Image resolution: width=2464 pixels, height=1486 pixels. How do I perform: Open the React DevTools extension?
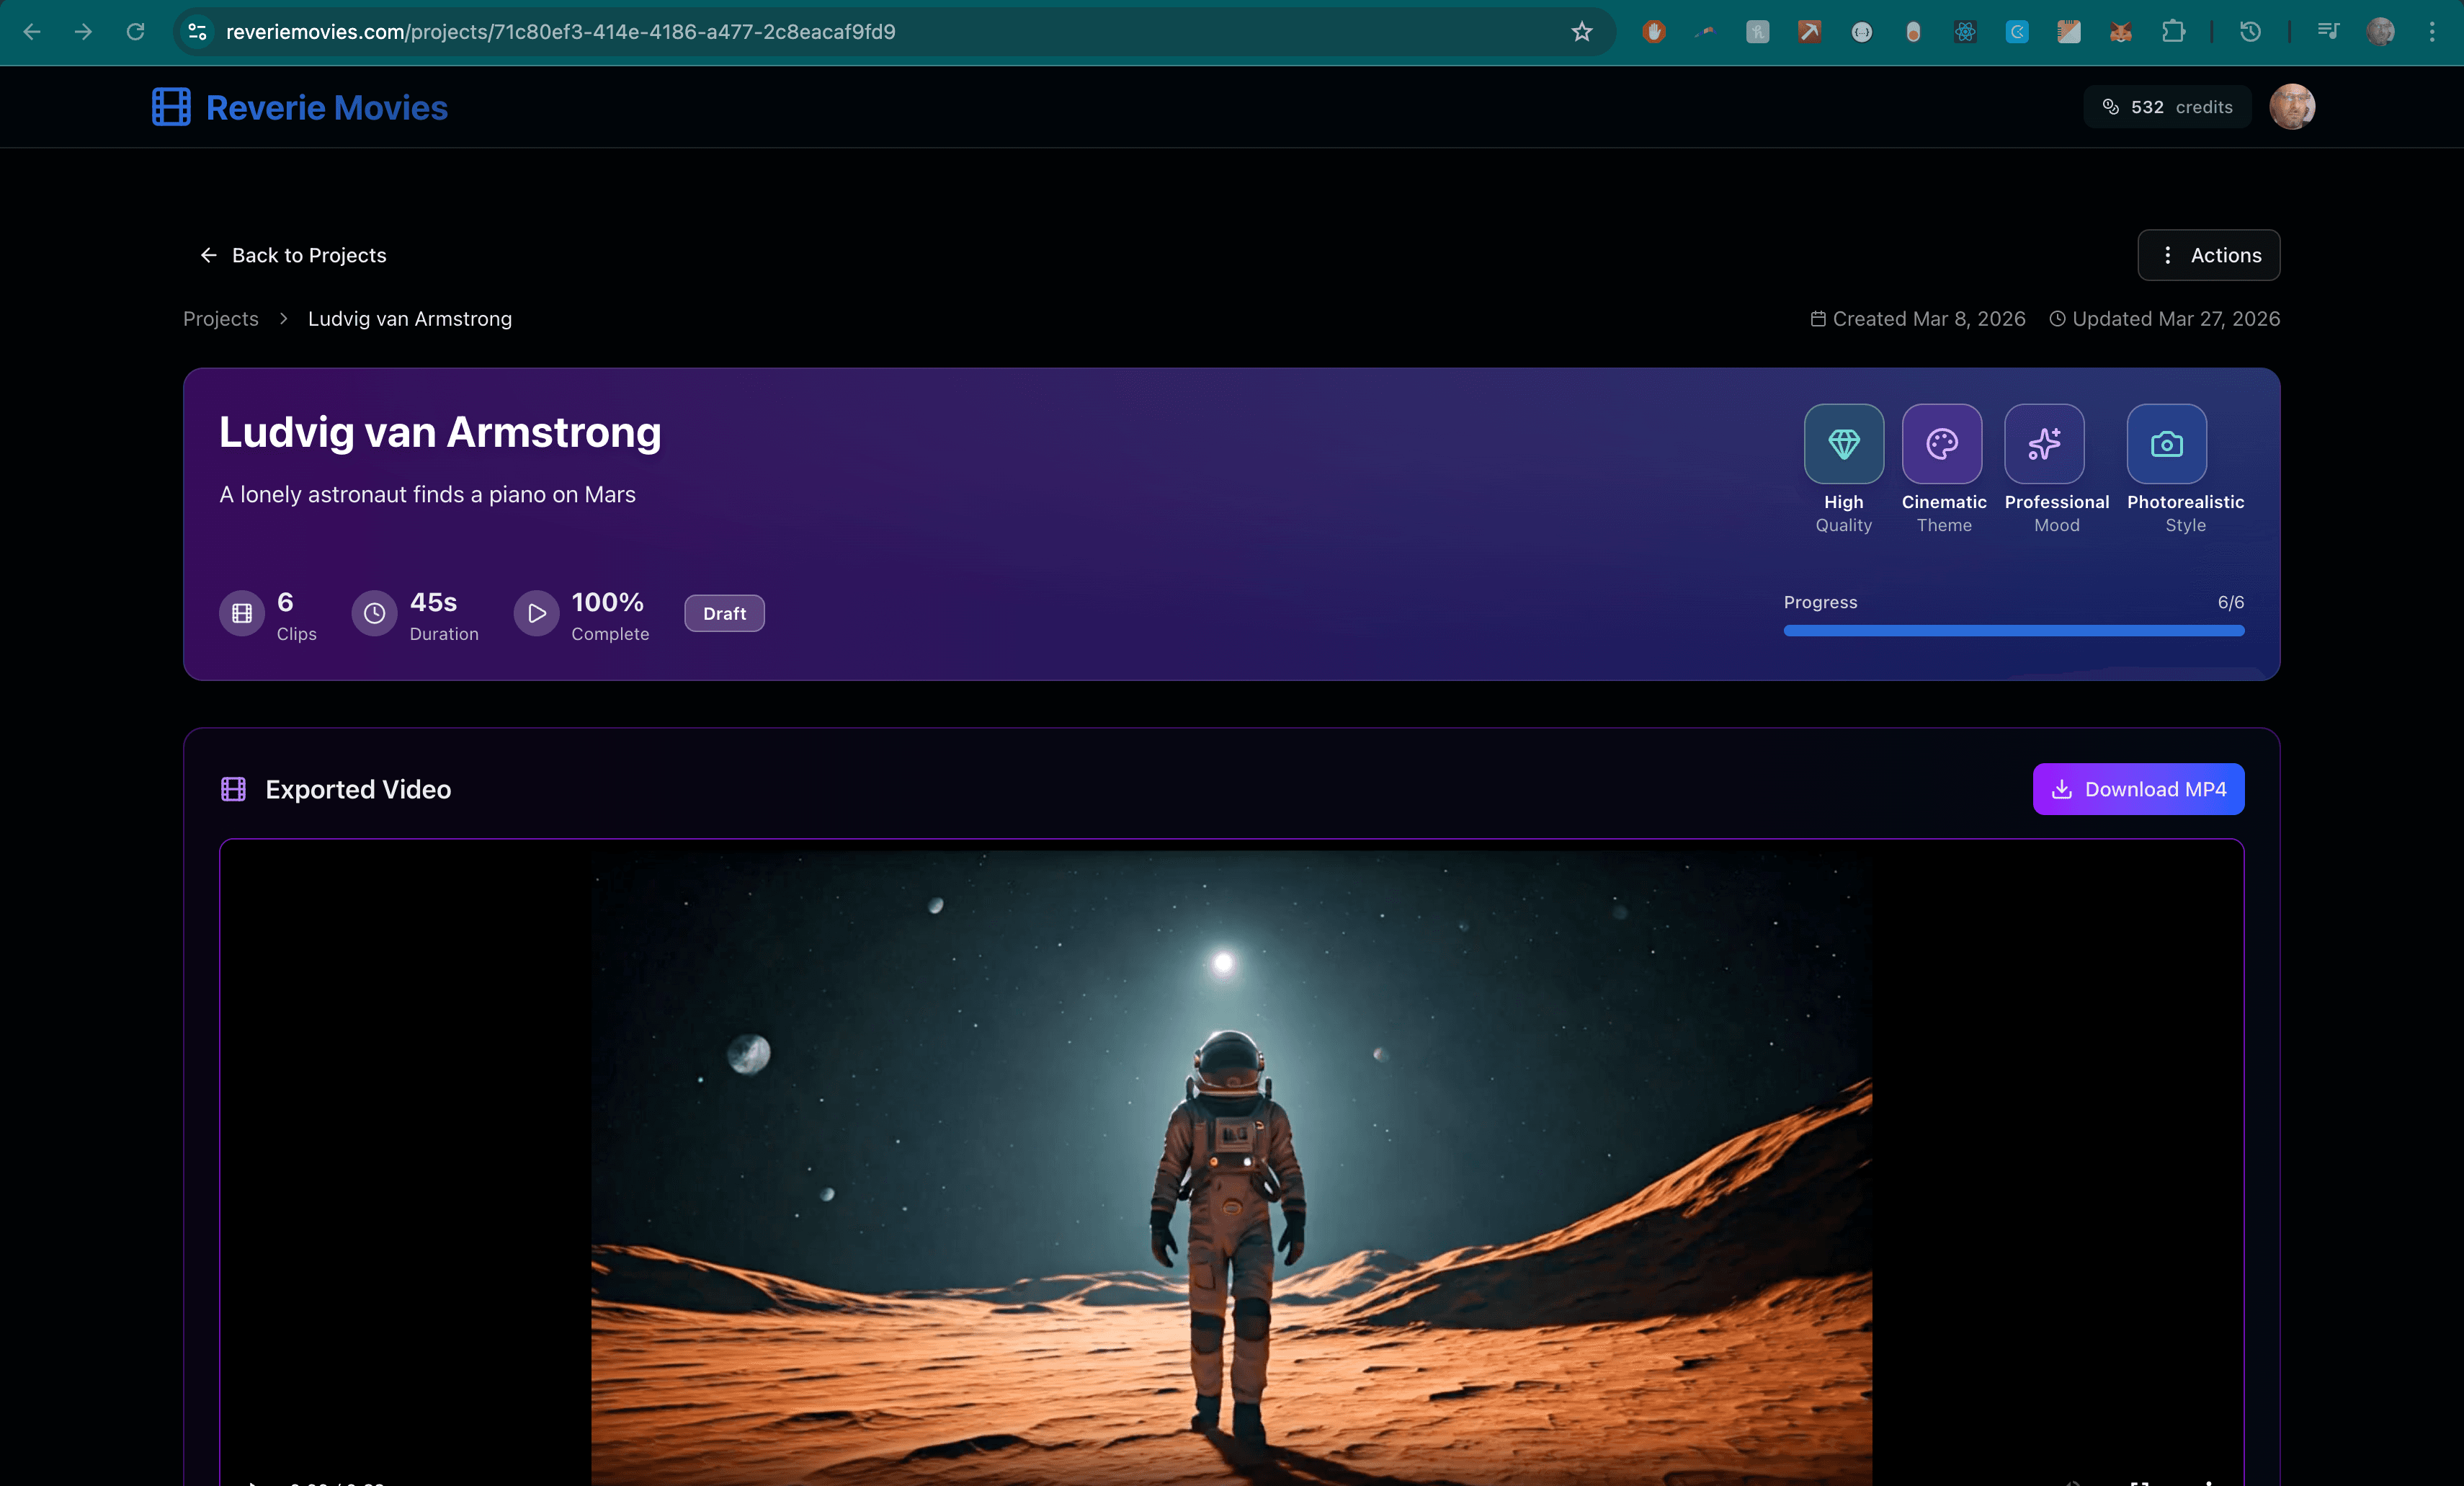pyautogui.click(x=1966, y=31)
